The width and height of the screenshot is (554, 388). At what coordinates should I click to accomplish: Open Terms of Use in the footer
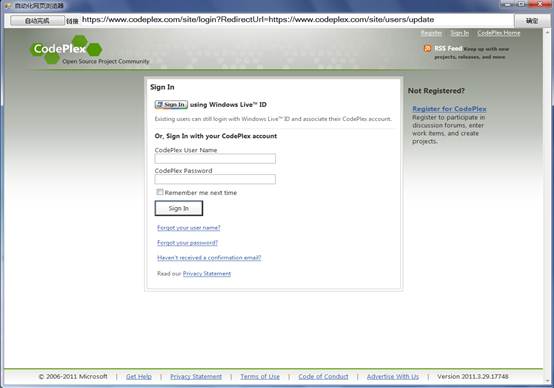260,377
